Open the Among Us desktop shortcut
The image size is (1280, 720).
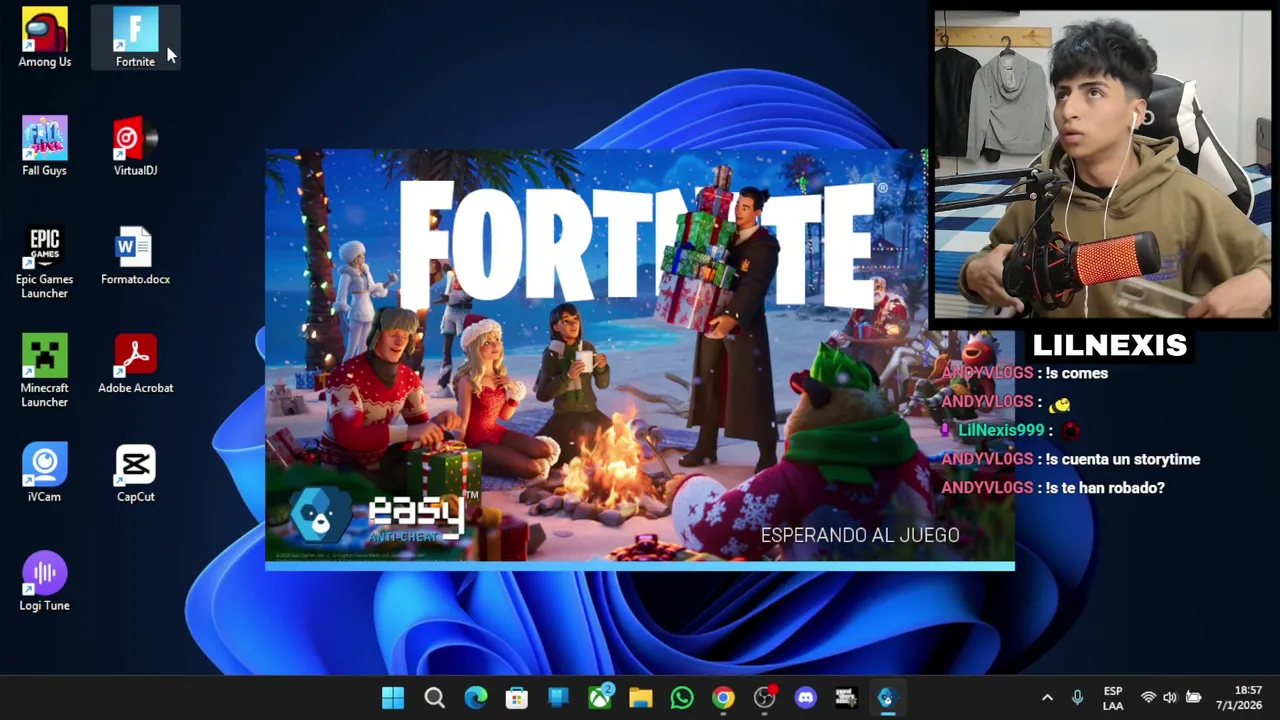pyautogui.click(x=45, y=38)
